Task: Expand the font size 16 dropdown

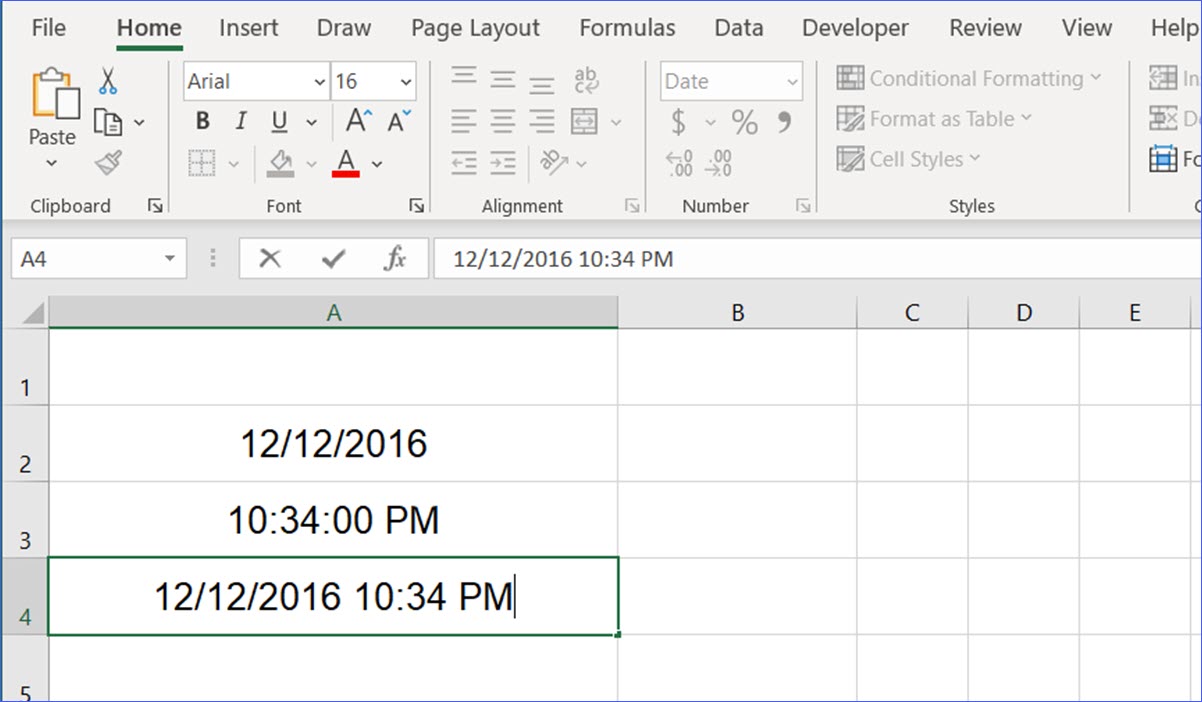Action: (x=406, y=82)
